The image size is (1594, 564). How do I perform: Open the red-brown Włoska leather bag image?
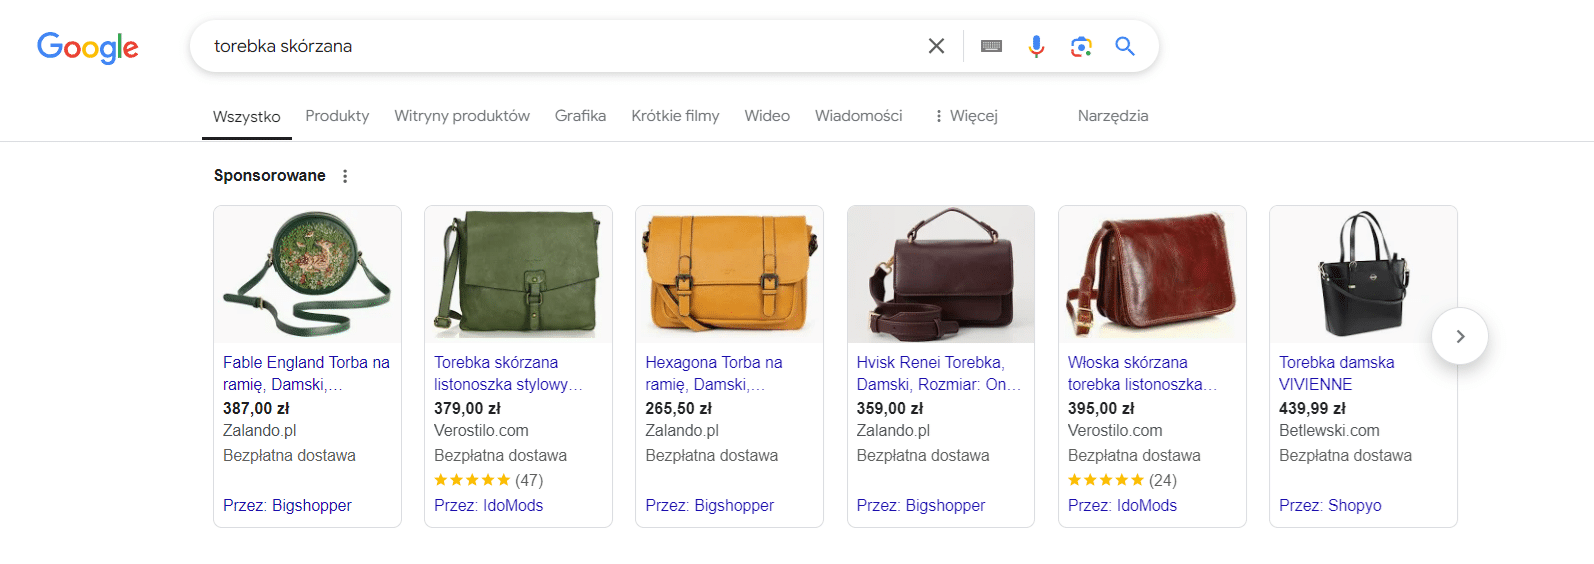click(x=1152, y=274)
